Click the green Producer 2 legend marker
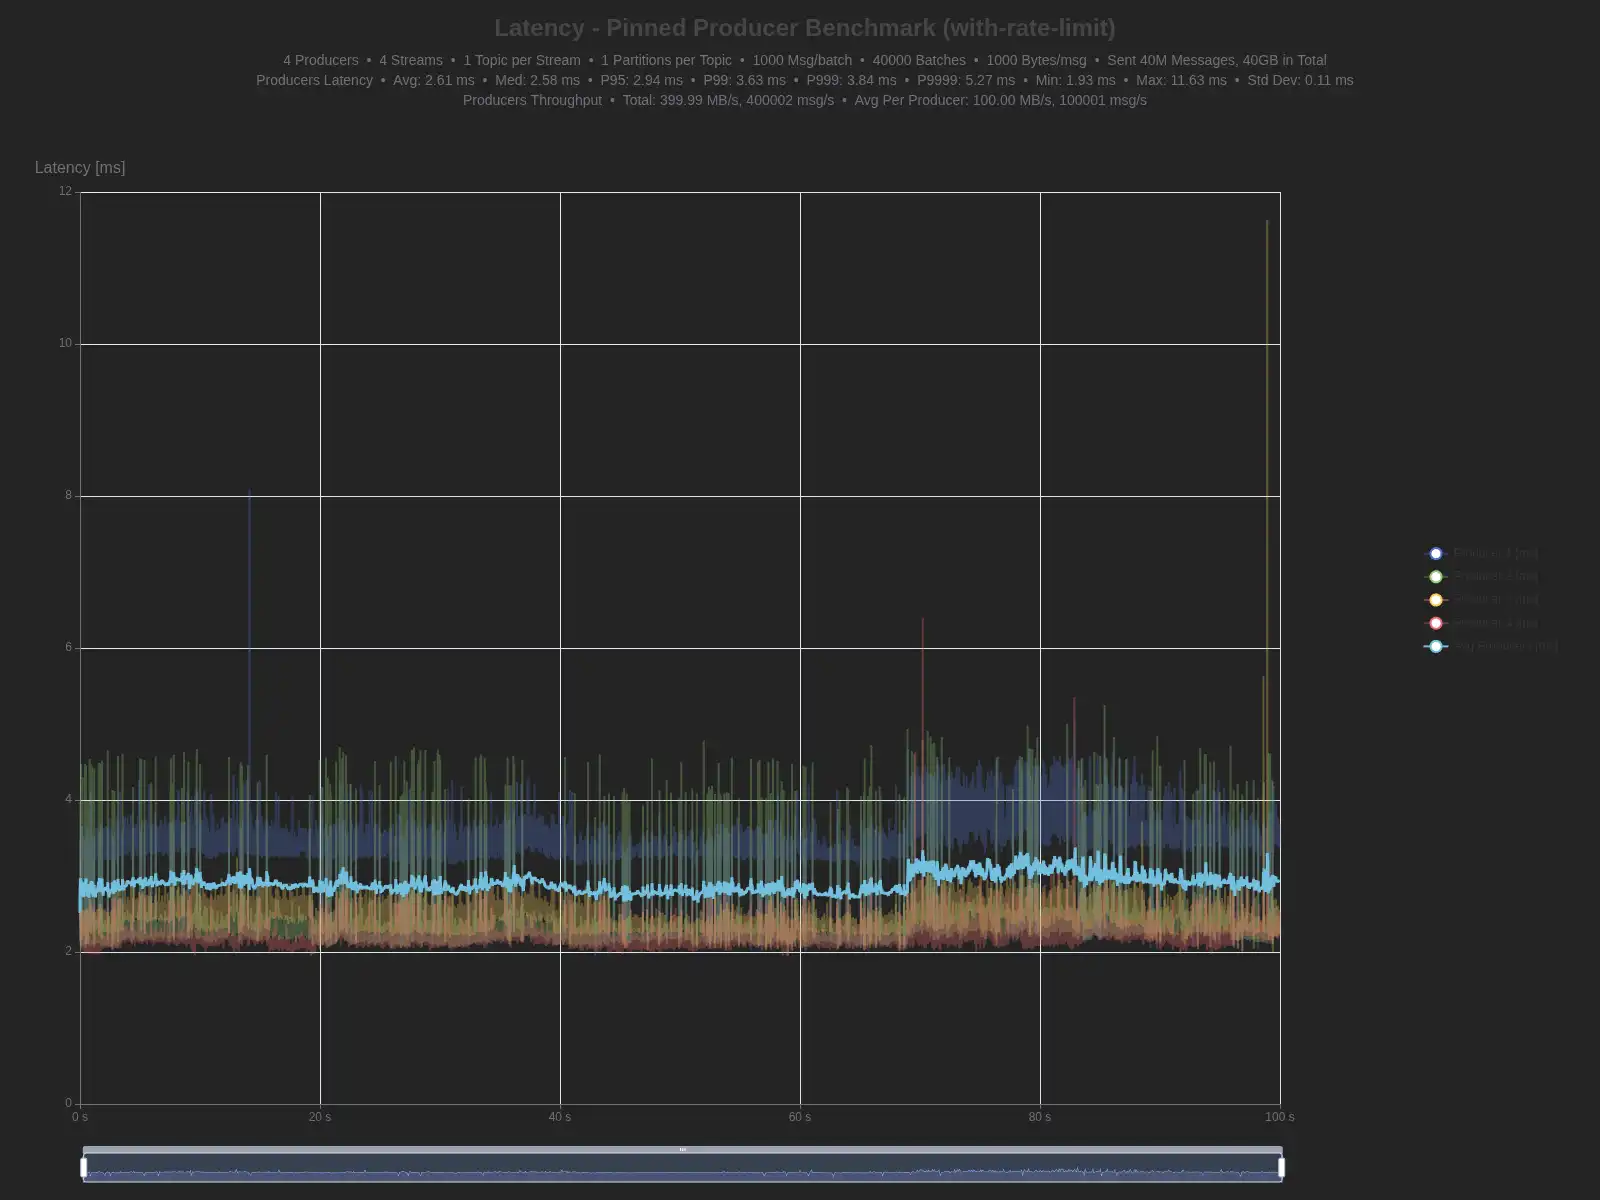Screen dimensions: 1600x1200 point(1436,577)
